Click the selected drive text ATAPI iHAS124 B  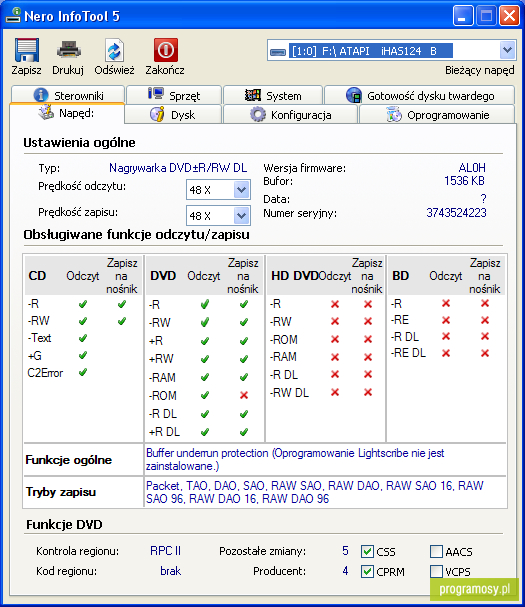point(371,51)
